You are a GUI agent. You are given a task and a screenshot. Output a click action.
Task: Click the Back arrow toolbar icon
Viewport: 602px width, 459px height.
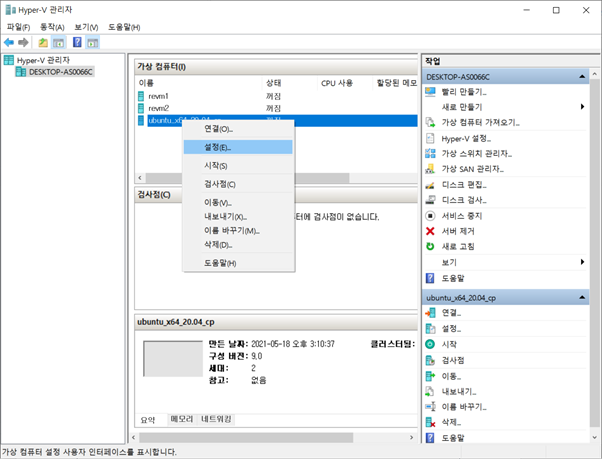tap(9, 42)
